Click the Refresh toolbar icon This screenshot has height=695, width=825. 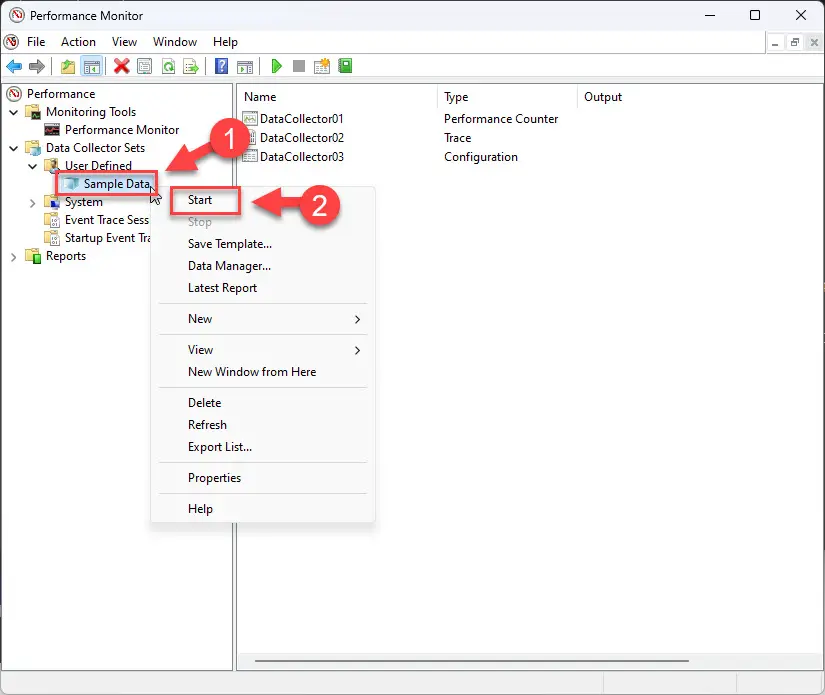(x=168, y=66)
